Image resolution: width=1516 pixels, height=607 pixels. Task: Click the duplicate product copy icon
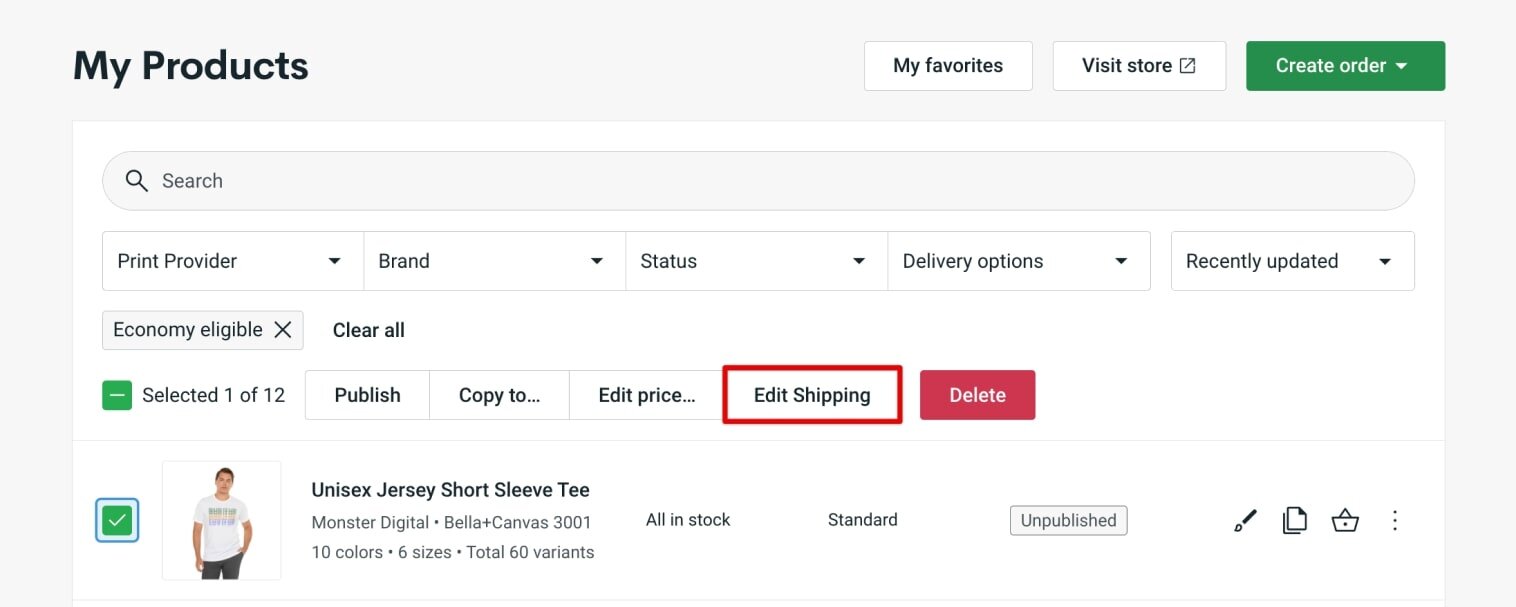(x=1295, y=520)
